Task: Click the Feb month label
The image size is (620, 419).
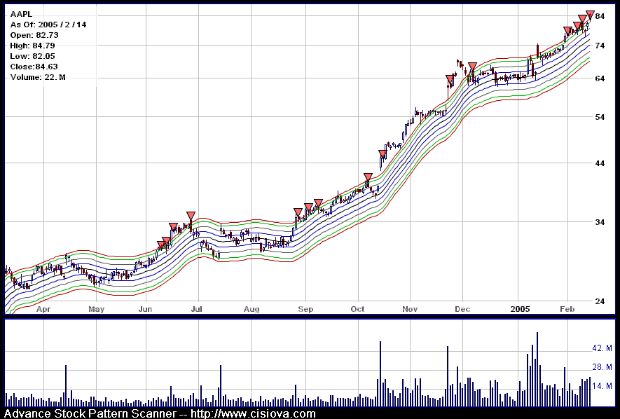Action: pos(567,309)
